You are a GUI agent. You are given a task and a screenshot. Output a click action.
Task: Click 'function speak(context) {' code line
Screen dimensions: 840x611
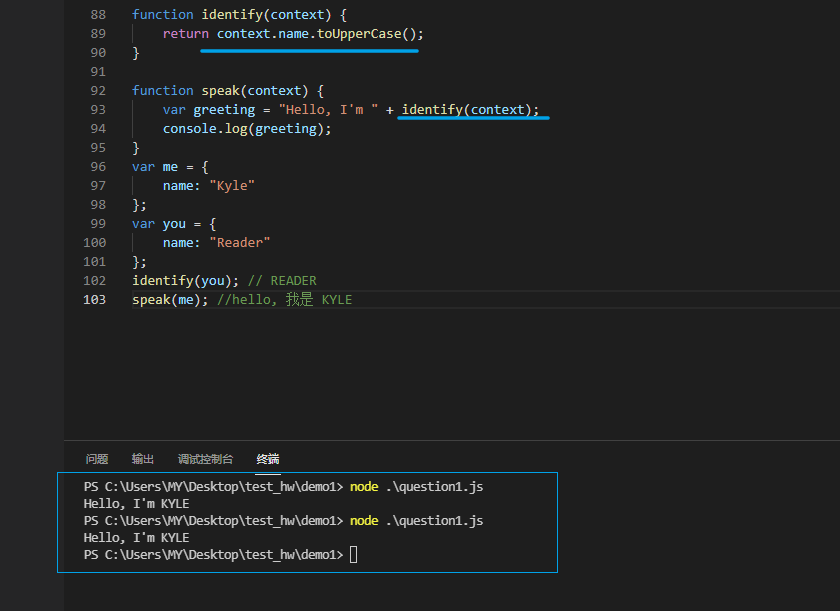click(x=228, y=91)
